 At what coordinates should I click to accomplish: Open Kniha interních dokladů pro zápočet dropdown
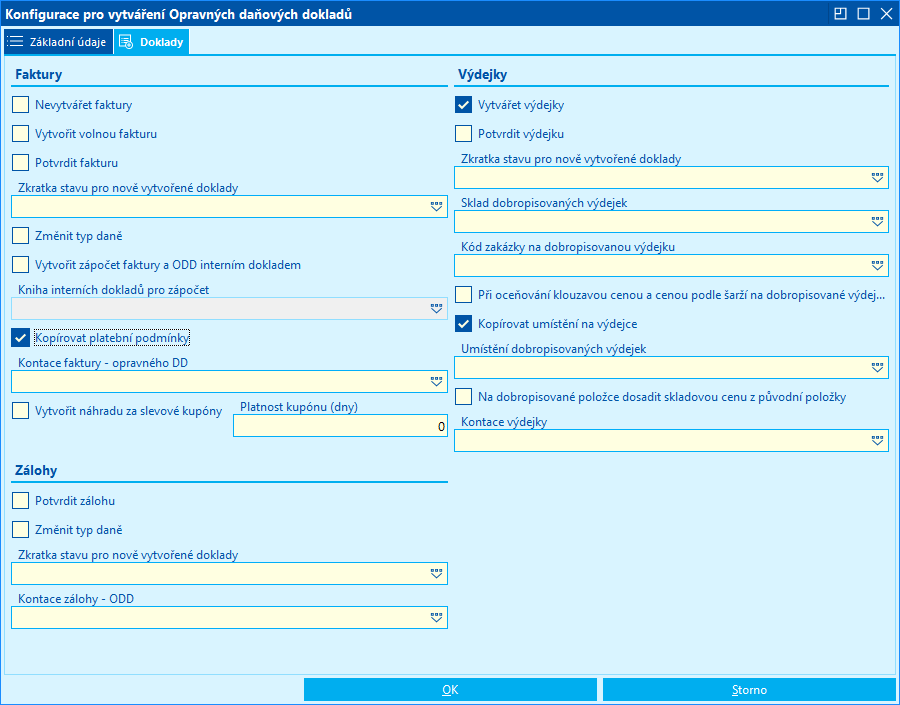coord(437,309)
